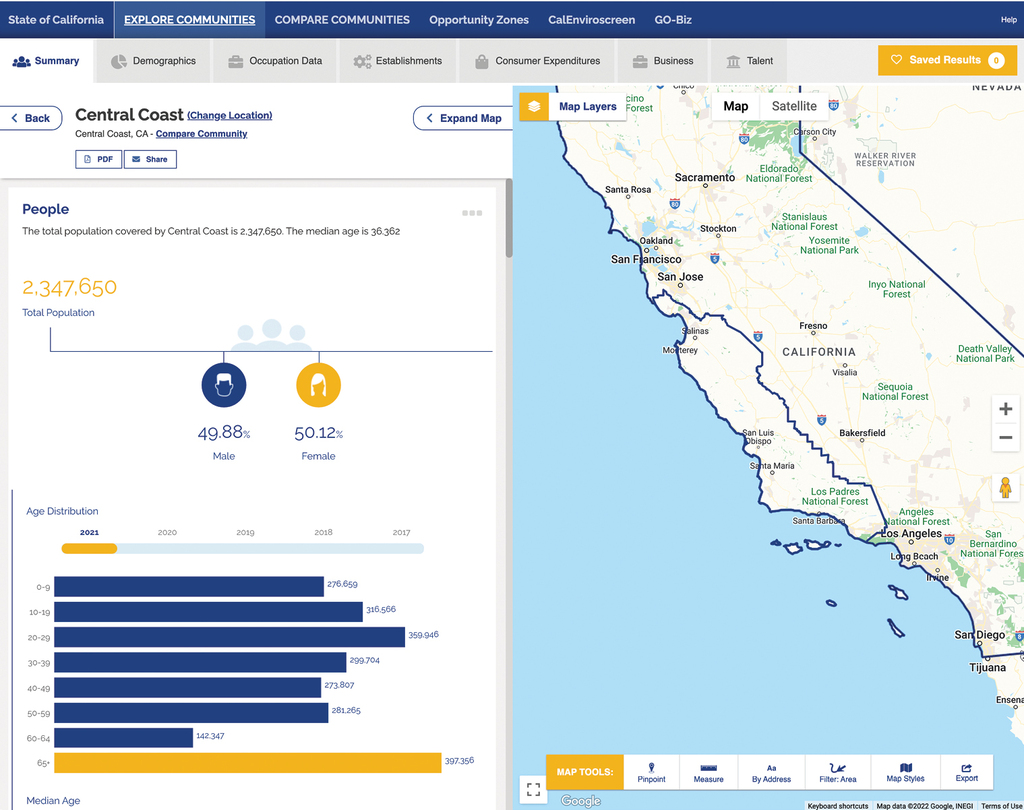The height and width of the screenshot is (810, 1024).
Task: Open the Map Styles tool
Action: point(905,773)
